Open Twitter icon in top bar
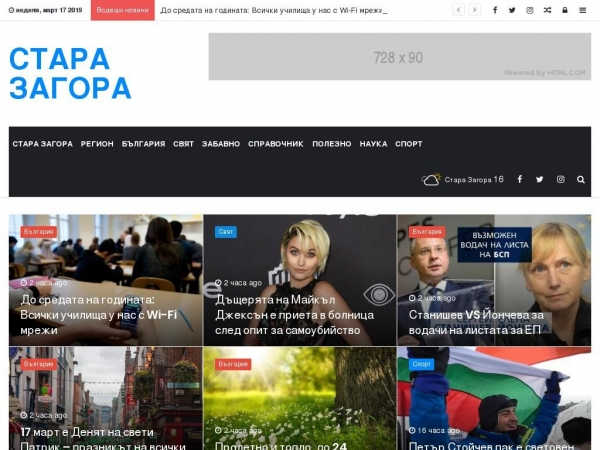This screenshot has width=600, height=450. [x=512, y=10]
